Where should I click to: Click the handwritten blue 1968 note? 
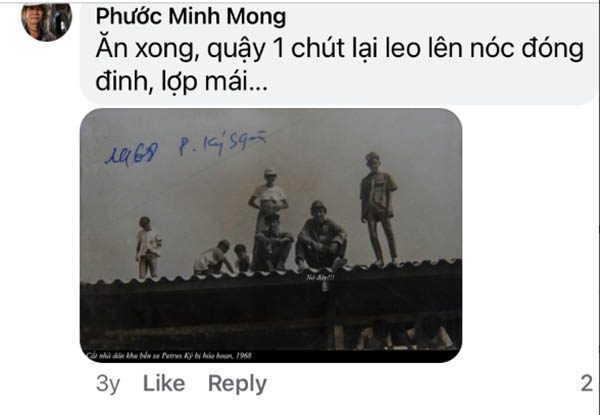[x=131, y=154]
